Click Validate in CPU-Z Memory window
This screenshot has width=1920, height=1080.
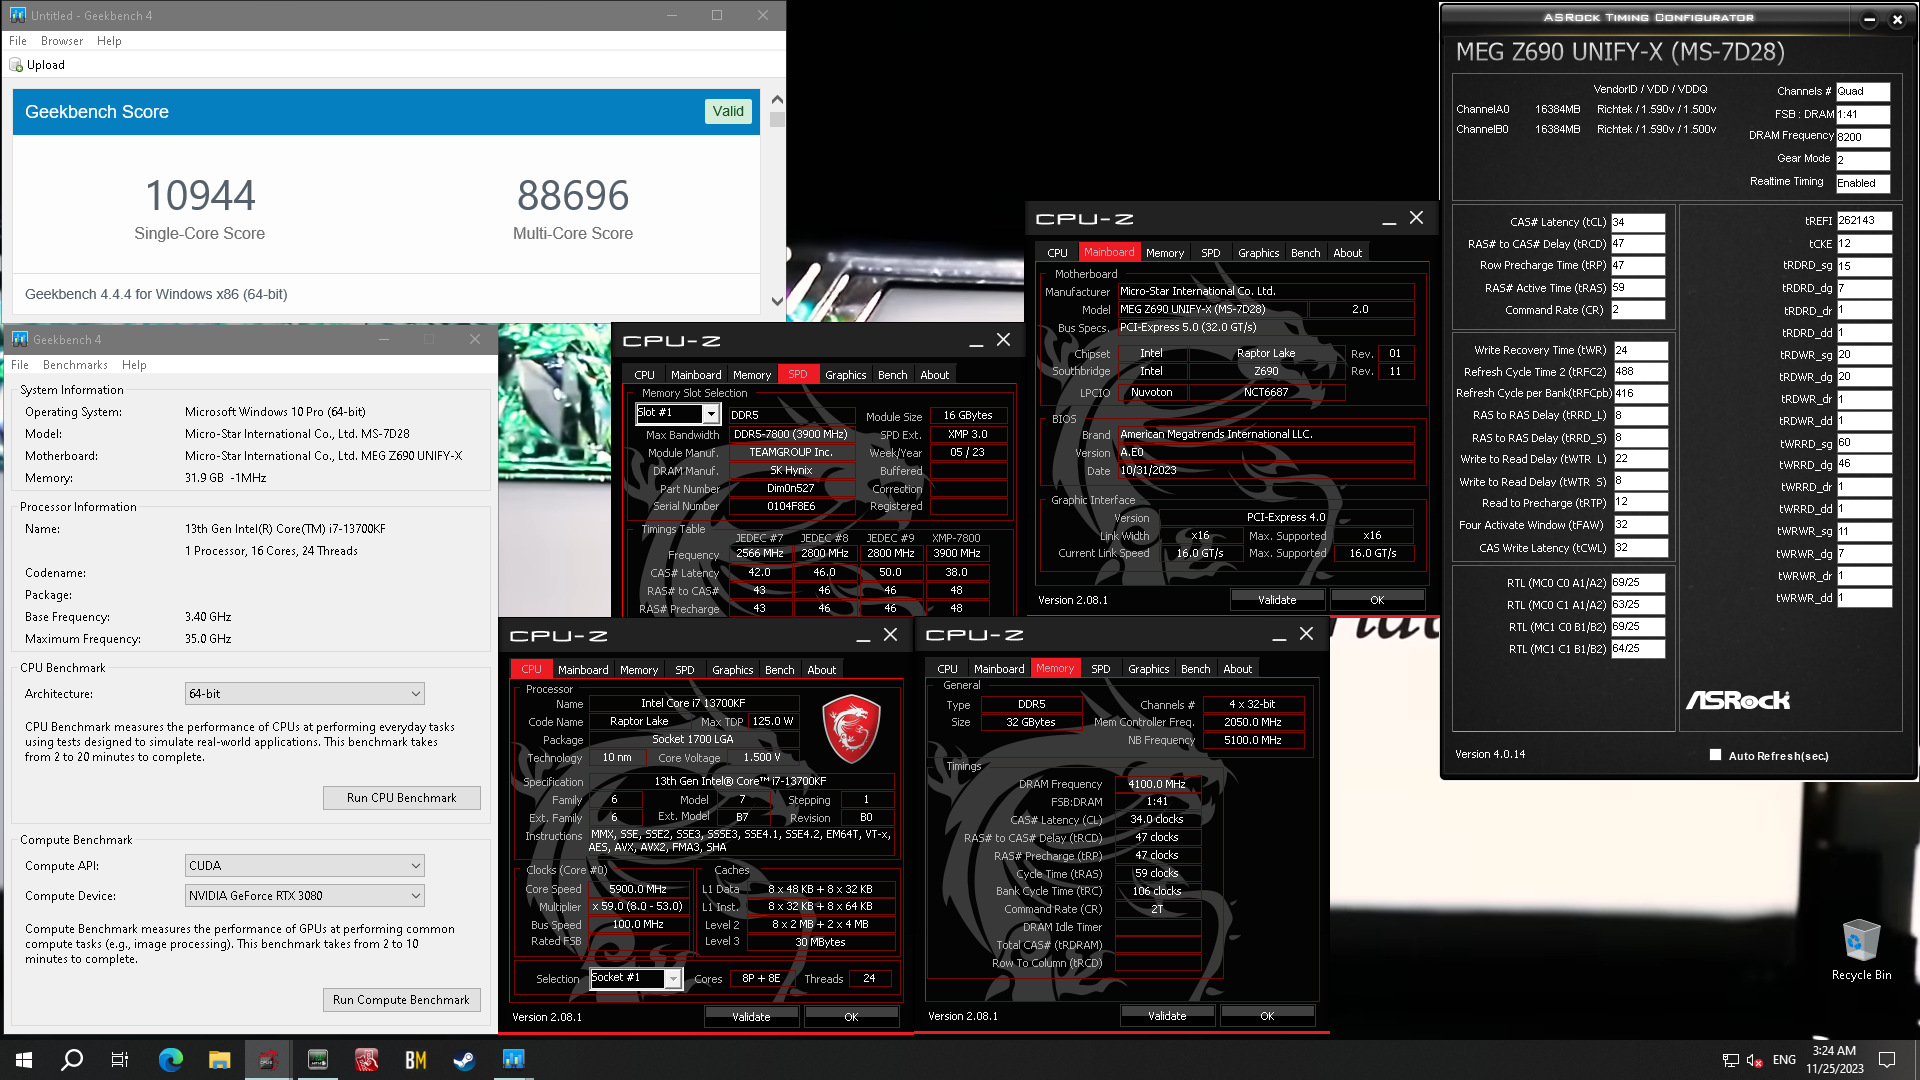(x=1167, y=1016)
